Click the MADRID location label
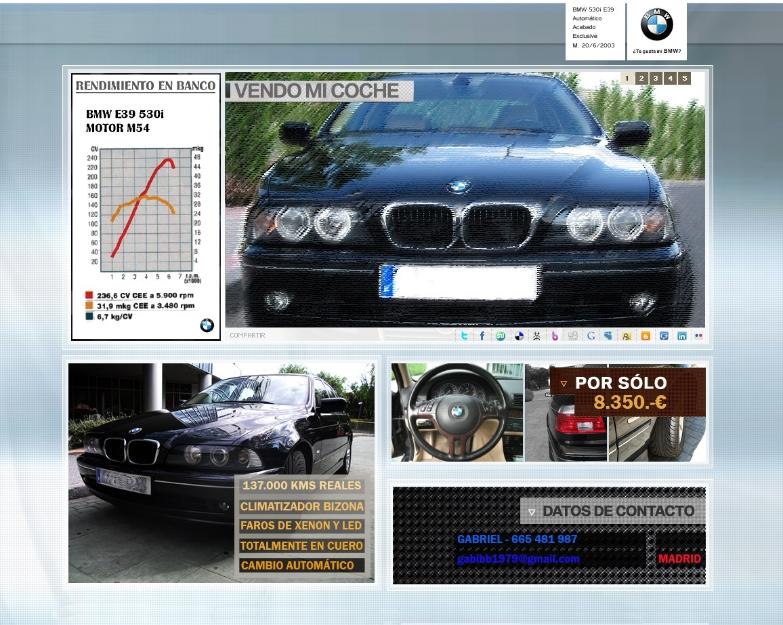The image size is (783, 625). tap(680, 559)
